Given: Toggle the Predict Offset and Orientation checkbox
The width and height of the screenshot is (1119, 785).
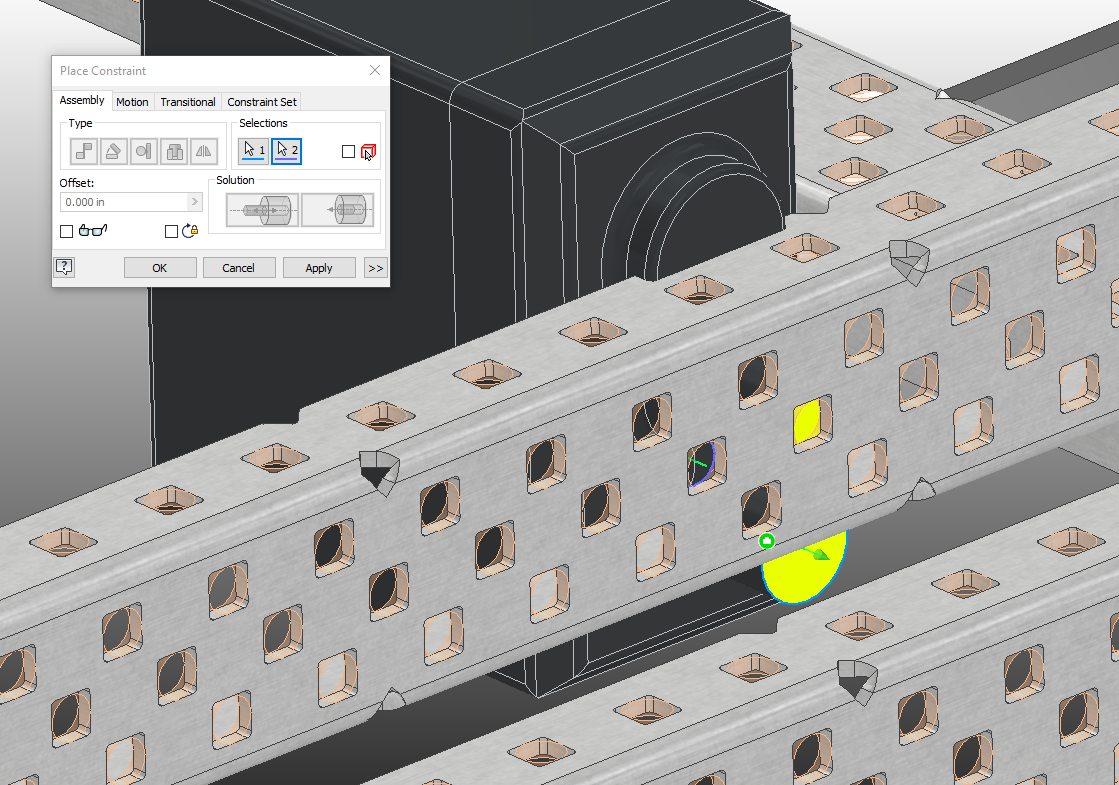Looking at the screenshot, I should point(171,231).
